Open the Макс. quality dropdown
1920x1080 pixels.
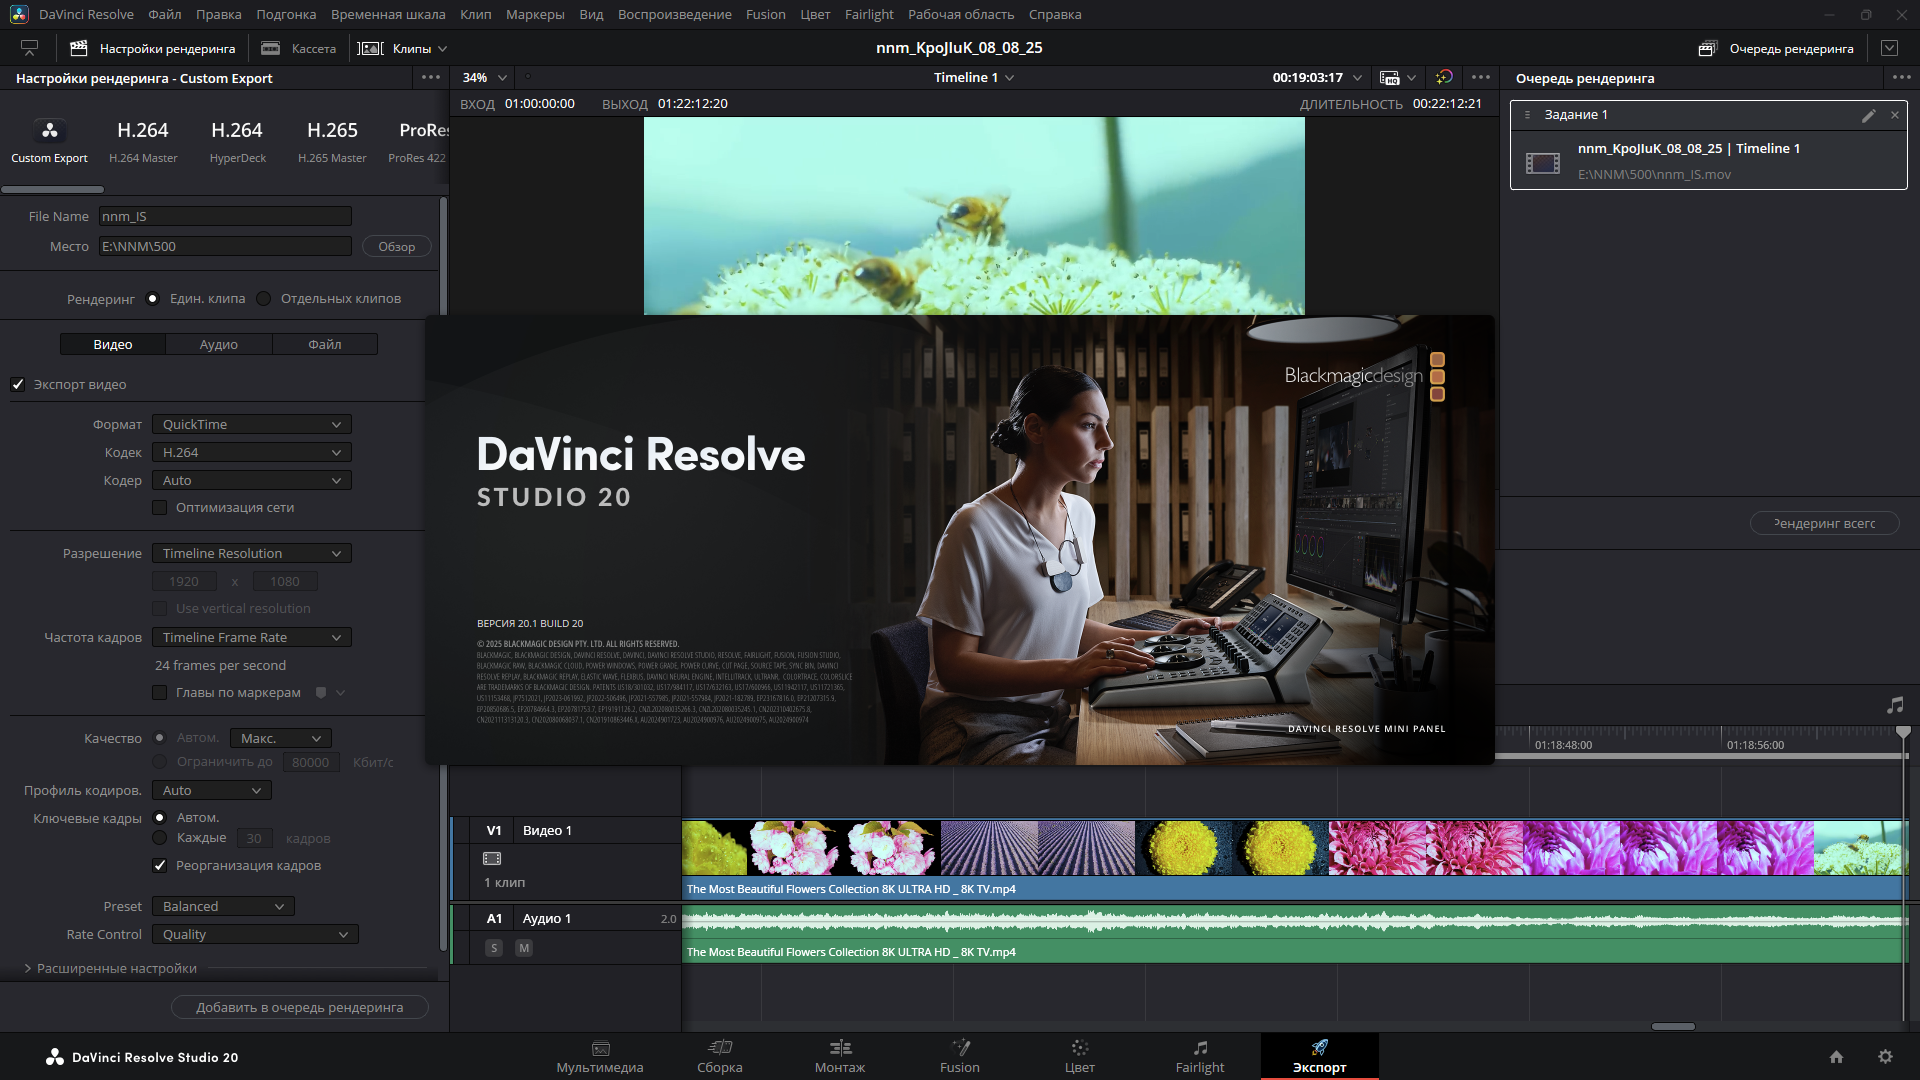click(x=281, y=738)
